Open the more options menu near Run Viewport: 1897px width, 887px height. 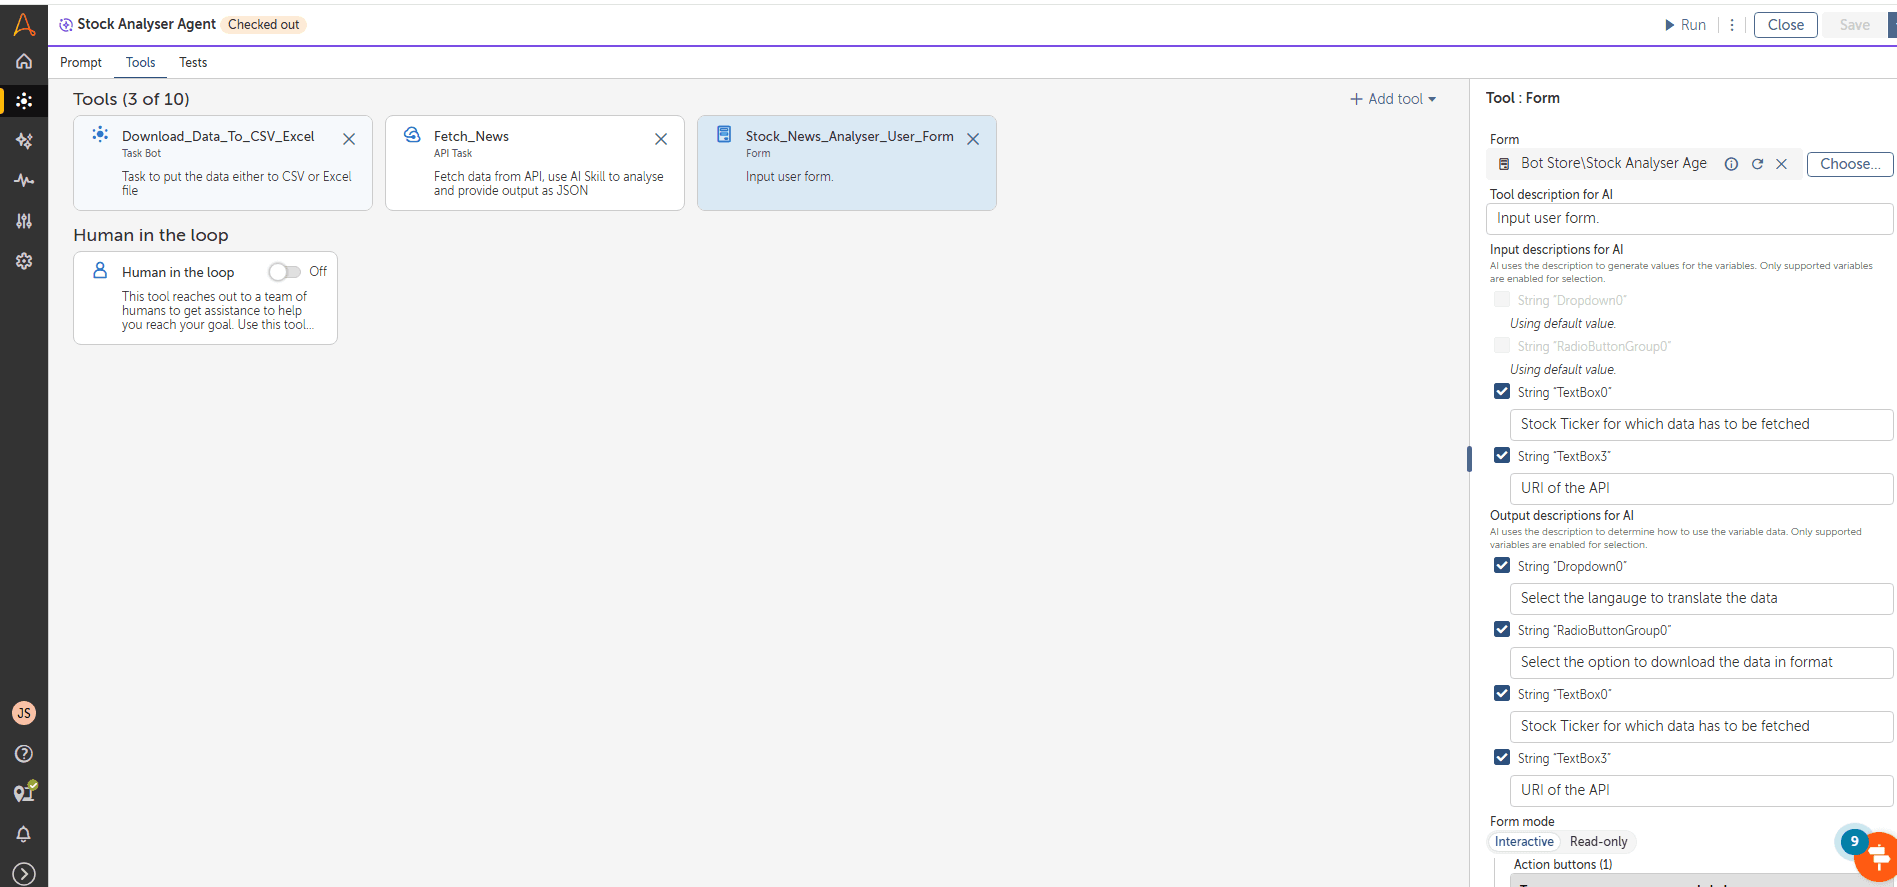tap(1732, 25)
